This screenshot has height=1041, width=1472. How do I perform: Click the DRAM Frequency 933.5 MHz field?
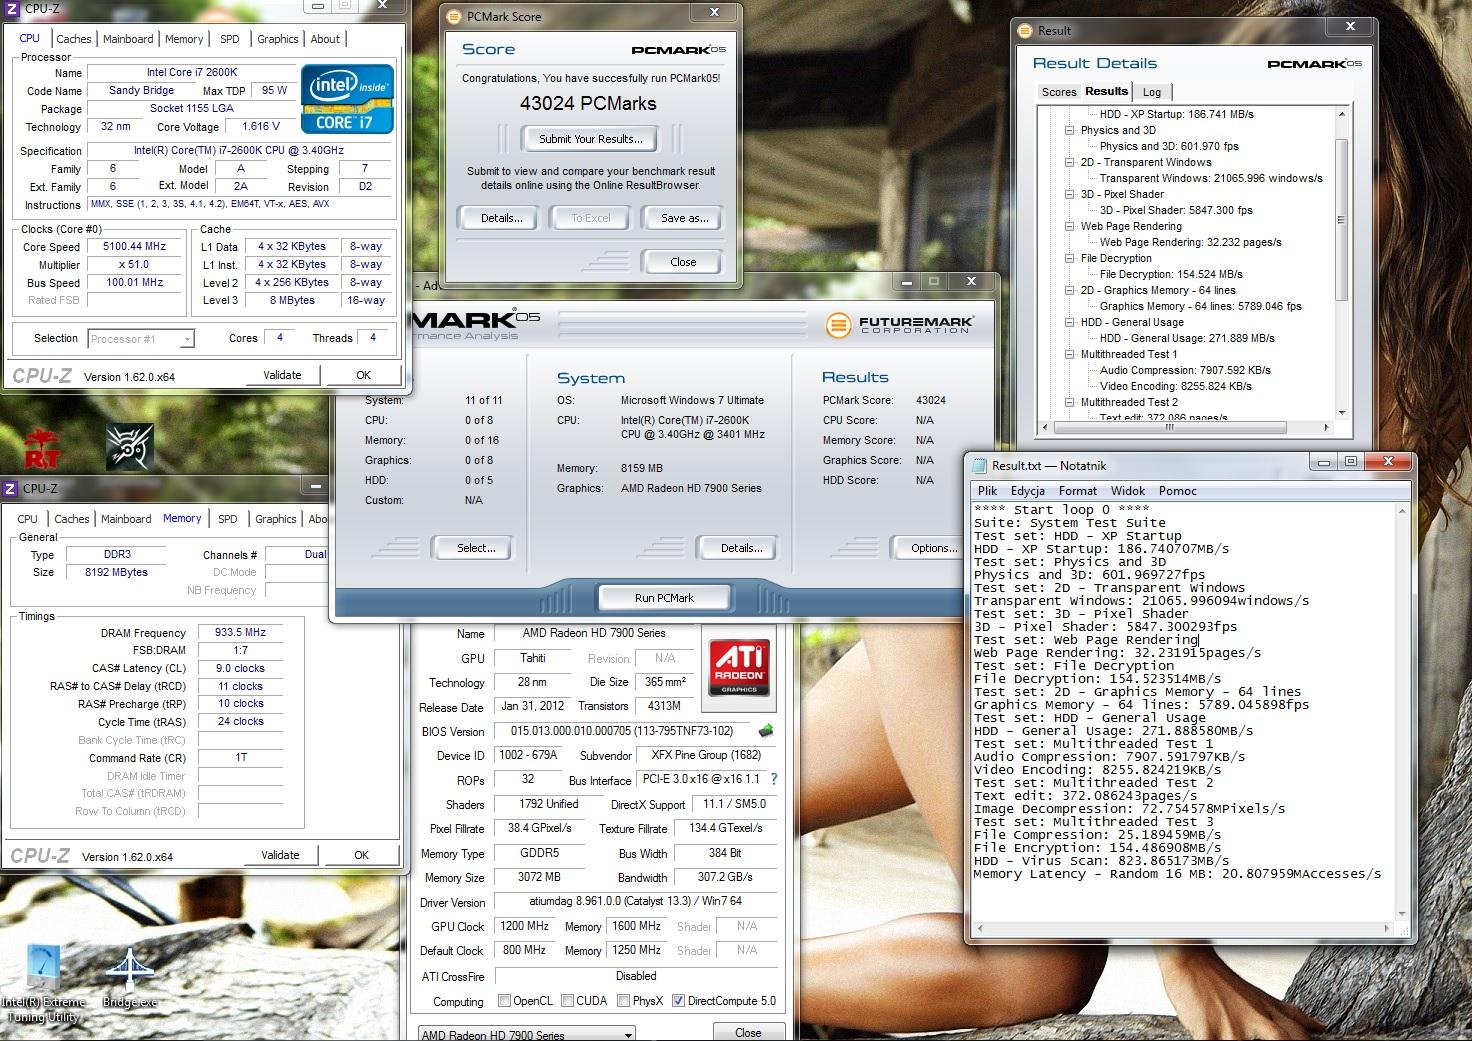[x=241, y=633]
